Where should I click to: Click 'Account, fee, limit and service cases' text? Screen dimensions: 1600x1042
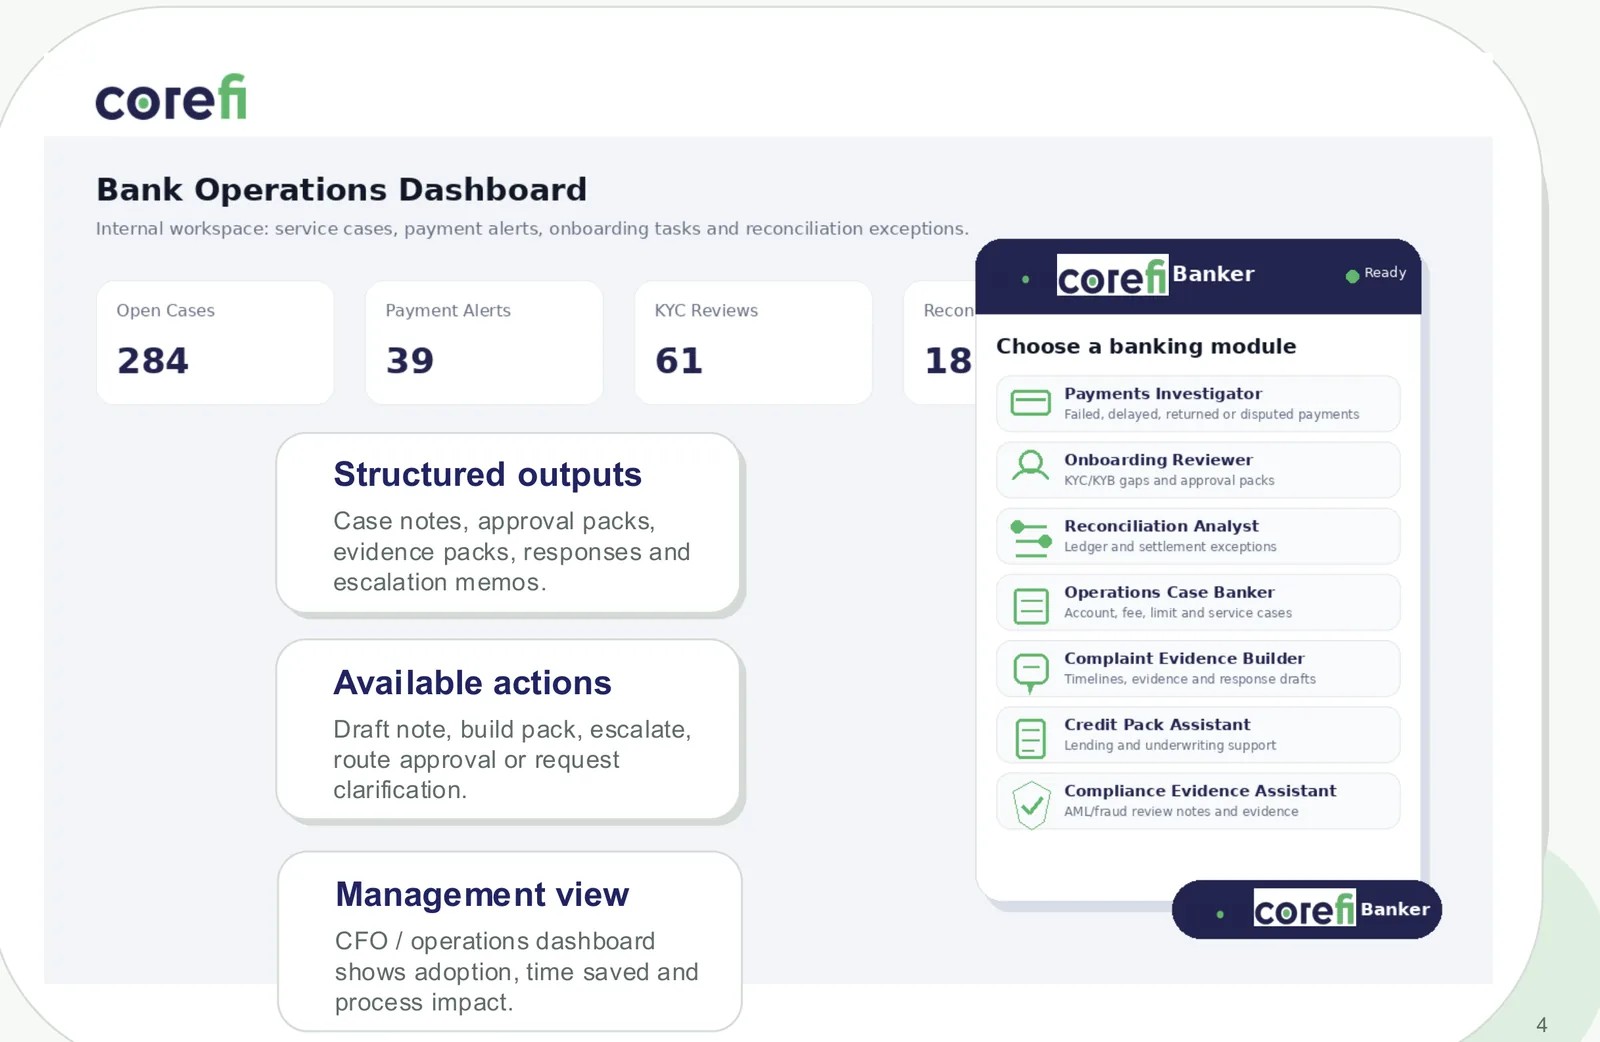coord(1178,613)
